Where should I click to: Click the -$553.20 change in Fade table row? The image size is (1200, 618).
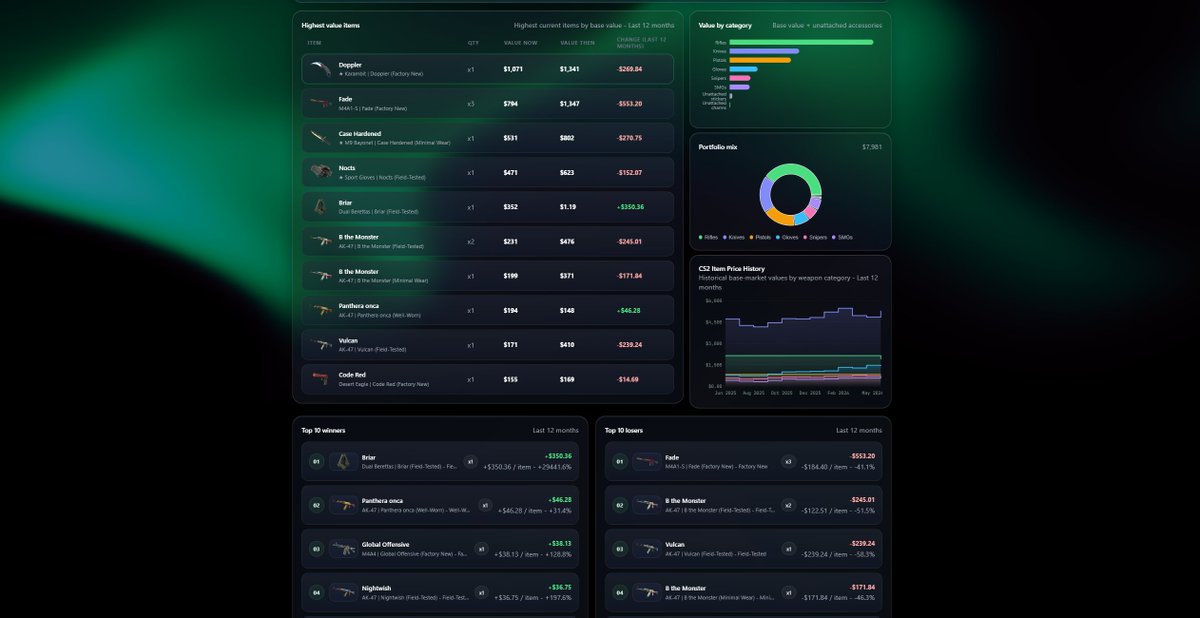(x=630, y=104)
